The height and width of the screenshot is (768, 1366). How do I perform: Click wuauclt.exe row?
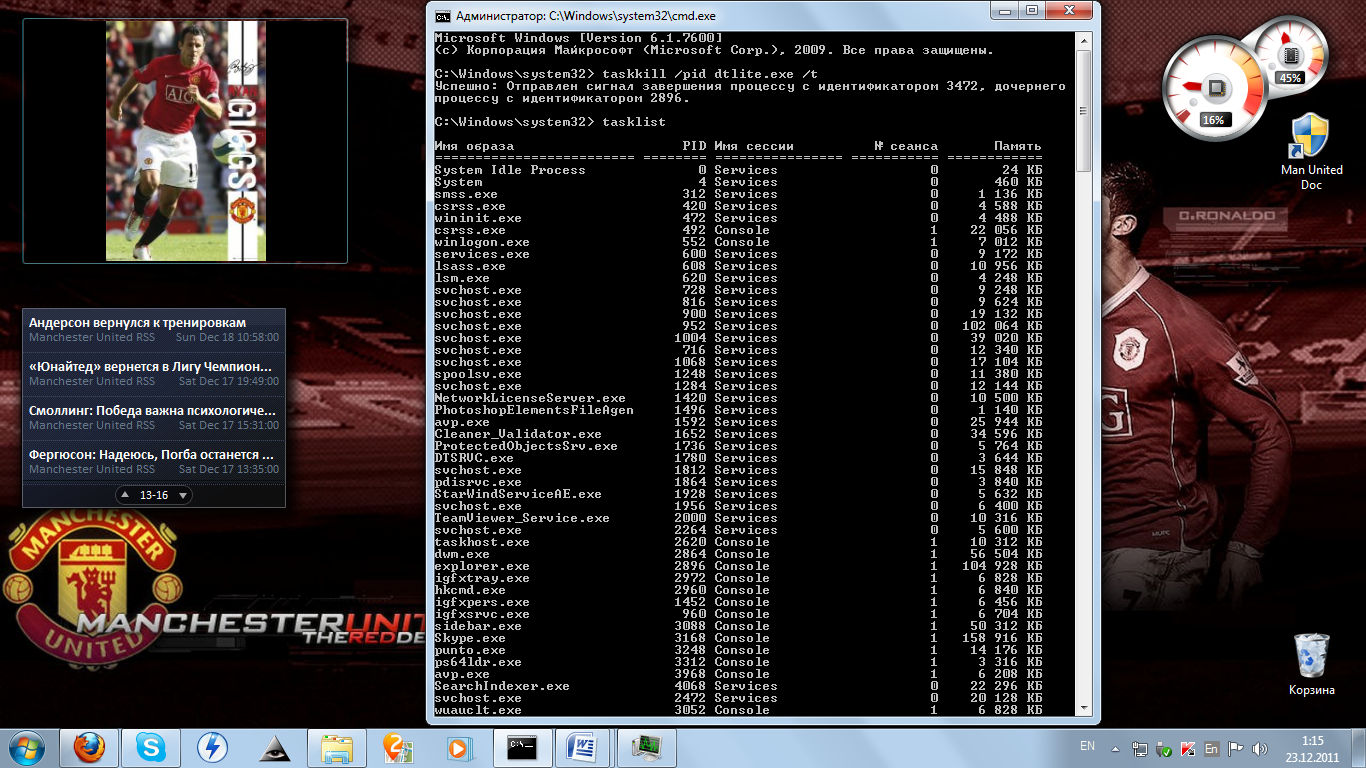pyautogui.click(x=738, y=710)
